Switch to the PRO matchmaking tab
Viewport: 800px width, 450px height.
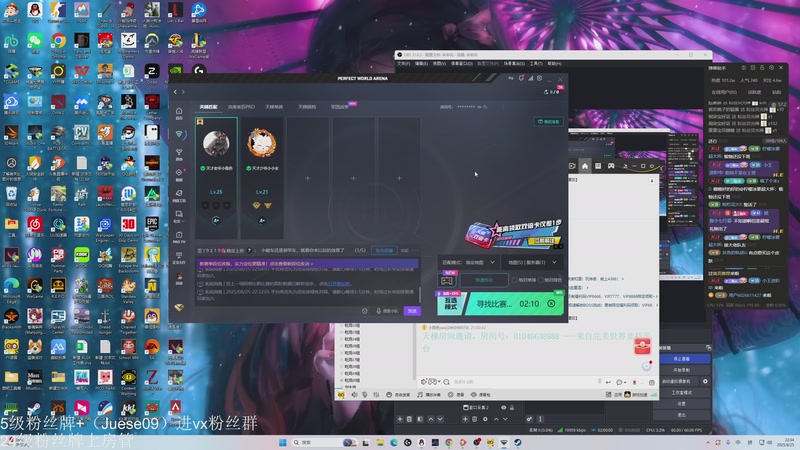click(241, 107)
